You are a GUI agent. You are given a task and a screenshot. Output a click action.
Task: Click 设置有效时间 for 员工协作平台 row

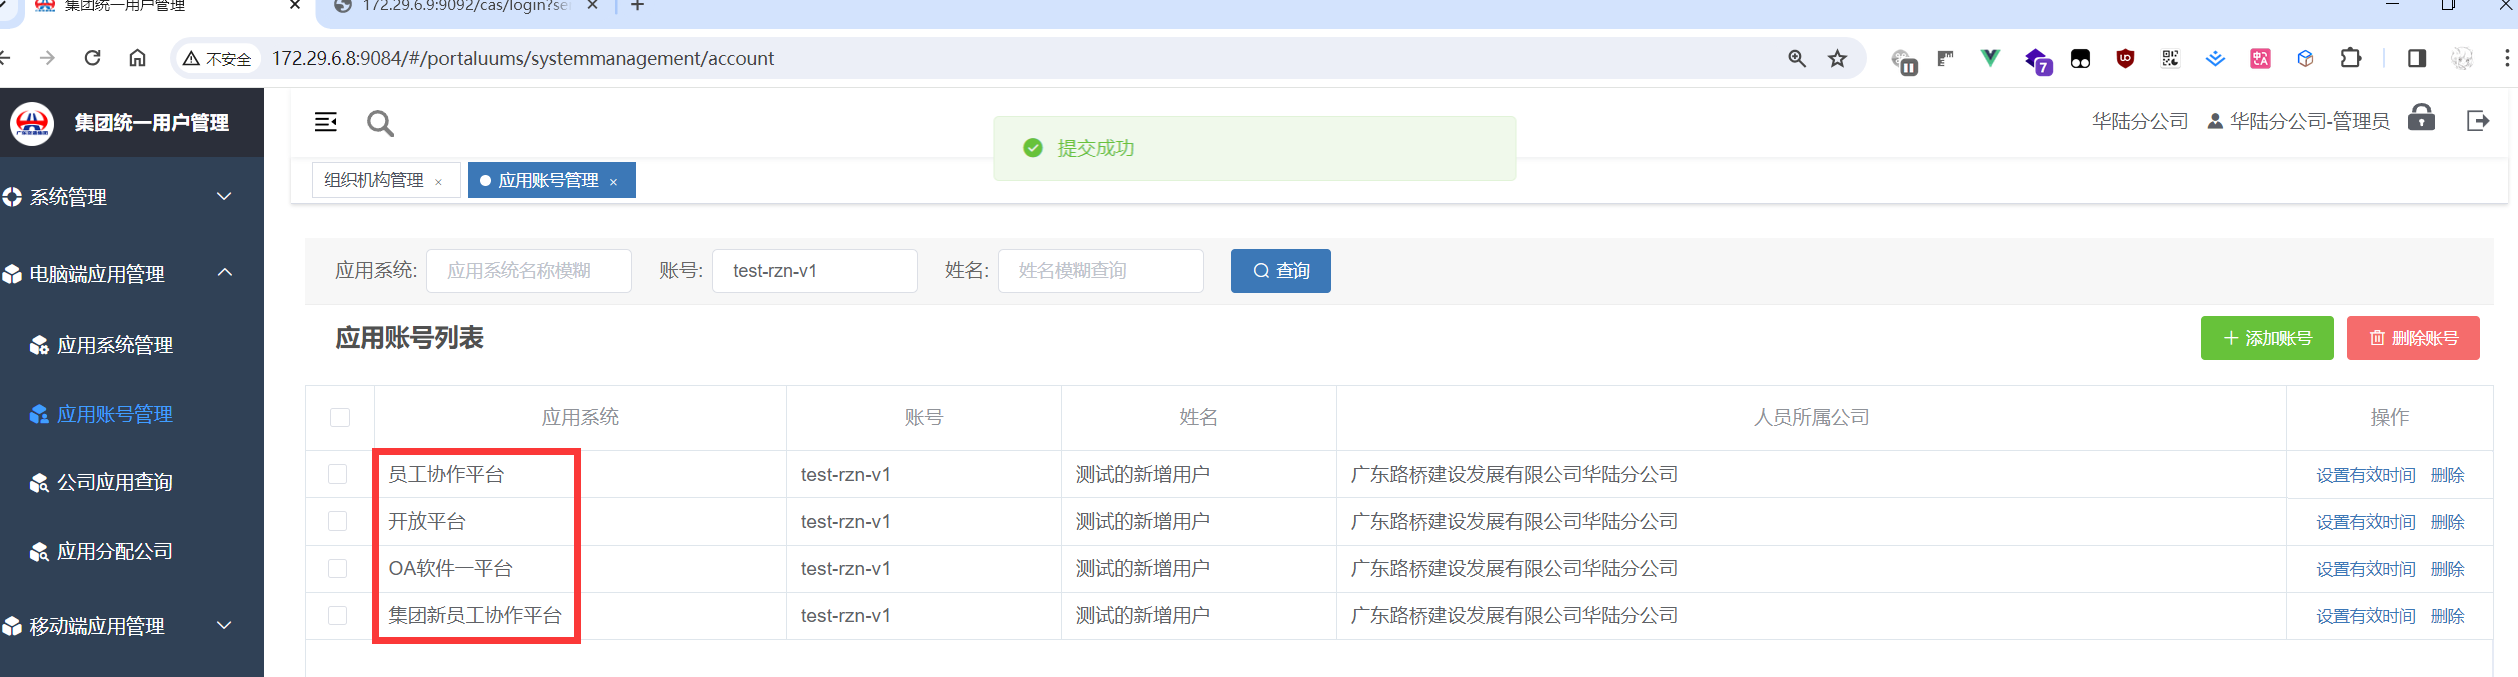point(2365,475)
